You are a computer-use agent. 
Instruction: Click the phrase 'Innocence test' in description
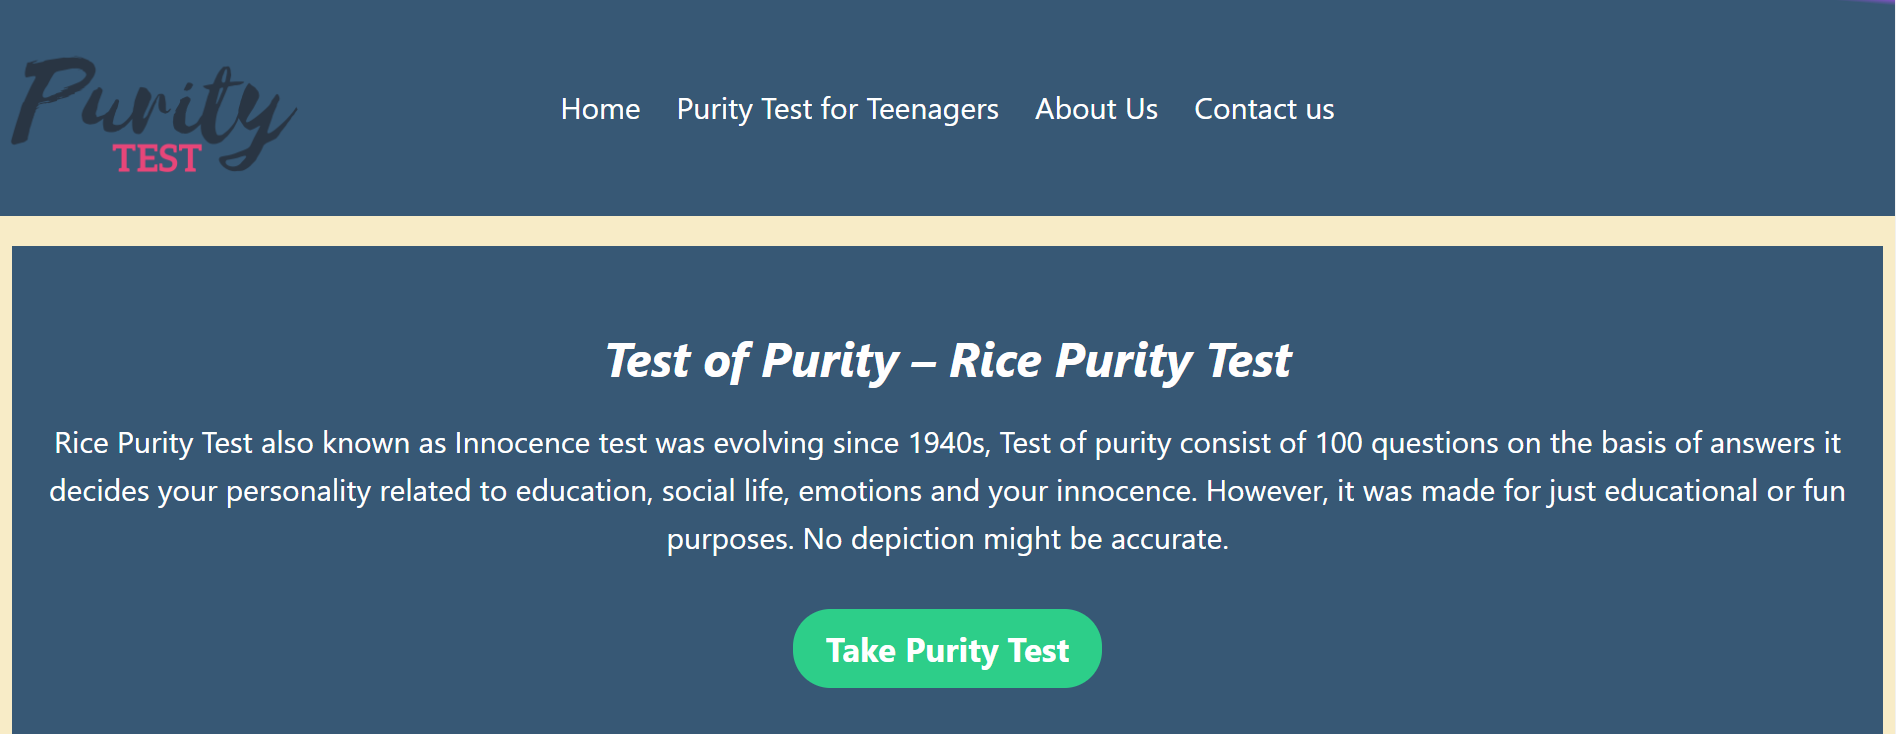551,443
